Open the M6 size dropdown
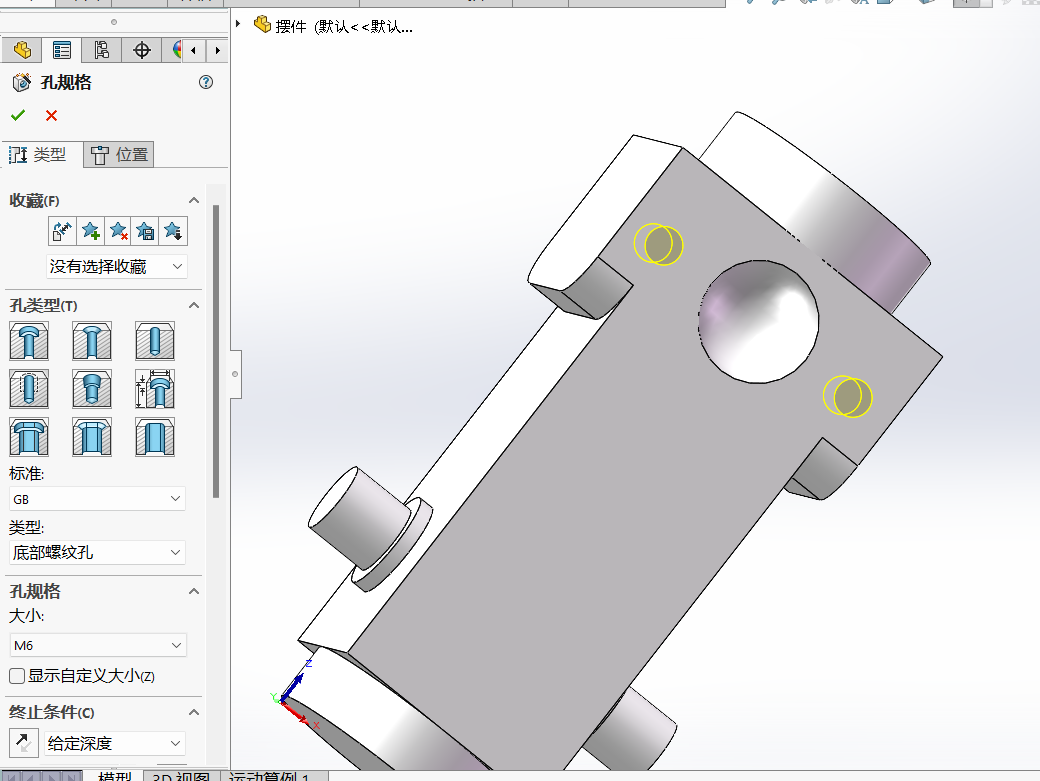1040x781 pixels. point(98,645)
